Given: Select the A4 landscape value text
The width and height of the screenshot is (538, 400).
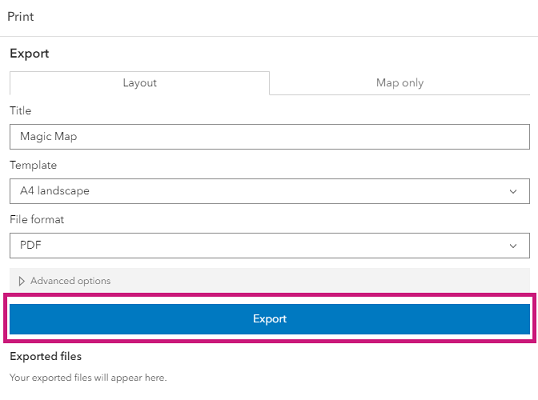Looking at the screenshot, I should pos(55,191).
